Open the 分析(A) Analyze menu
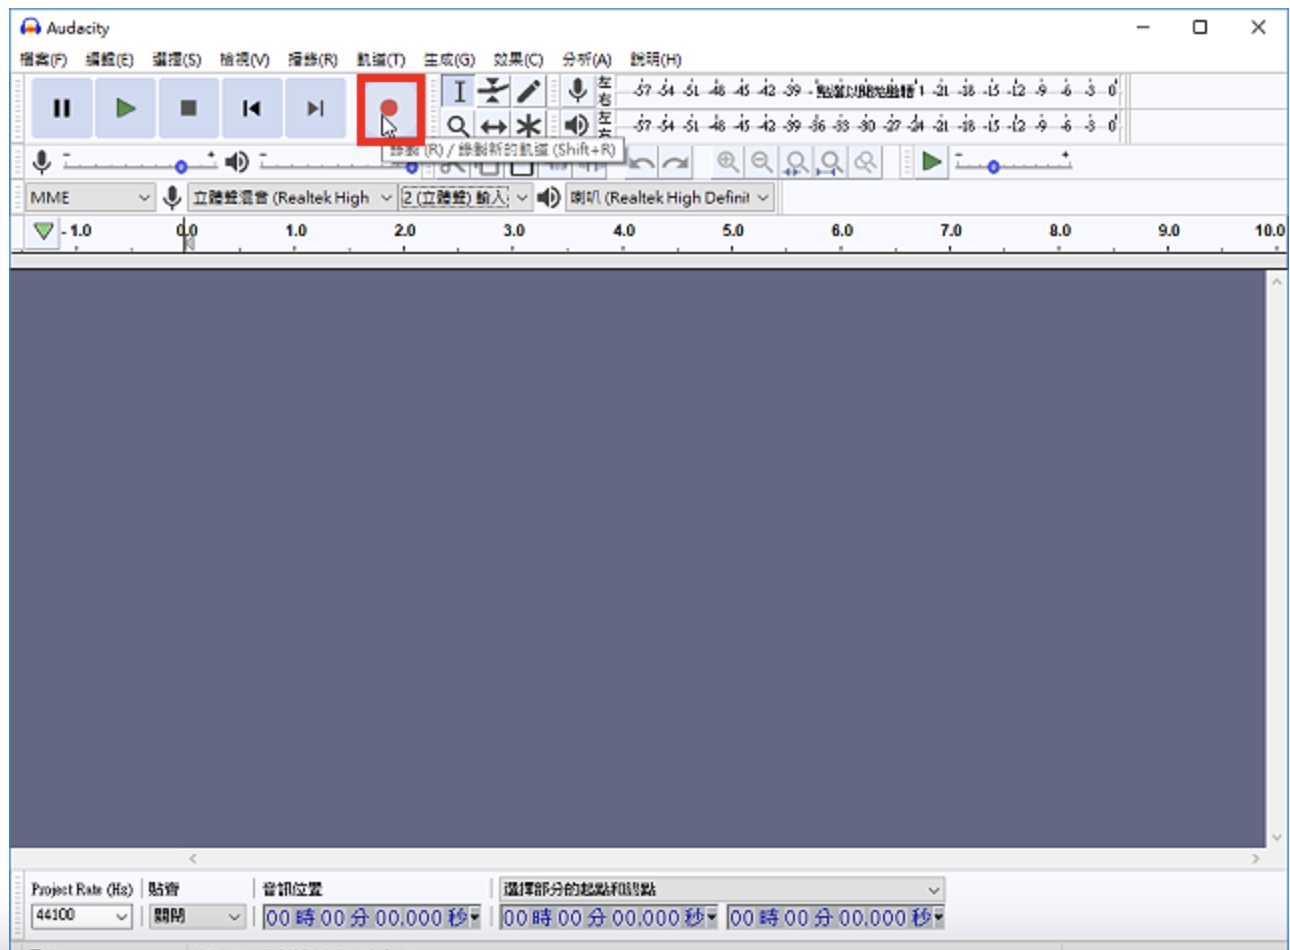 [x=586, y=60]
